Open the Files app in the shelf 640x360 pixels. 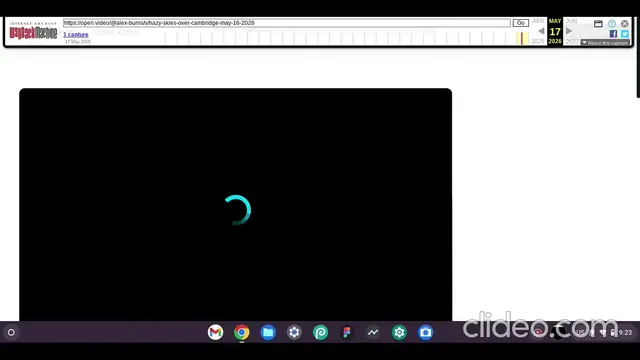click(x=268, y=332)
